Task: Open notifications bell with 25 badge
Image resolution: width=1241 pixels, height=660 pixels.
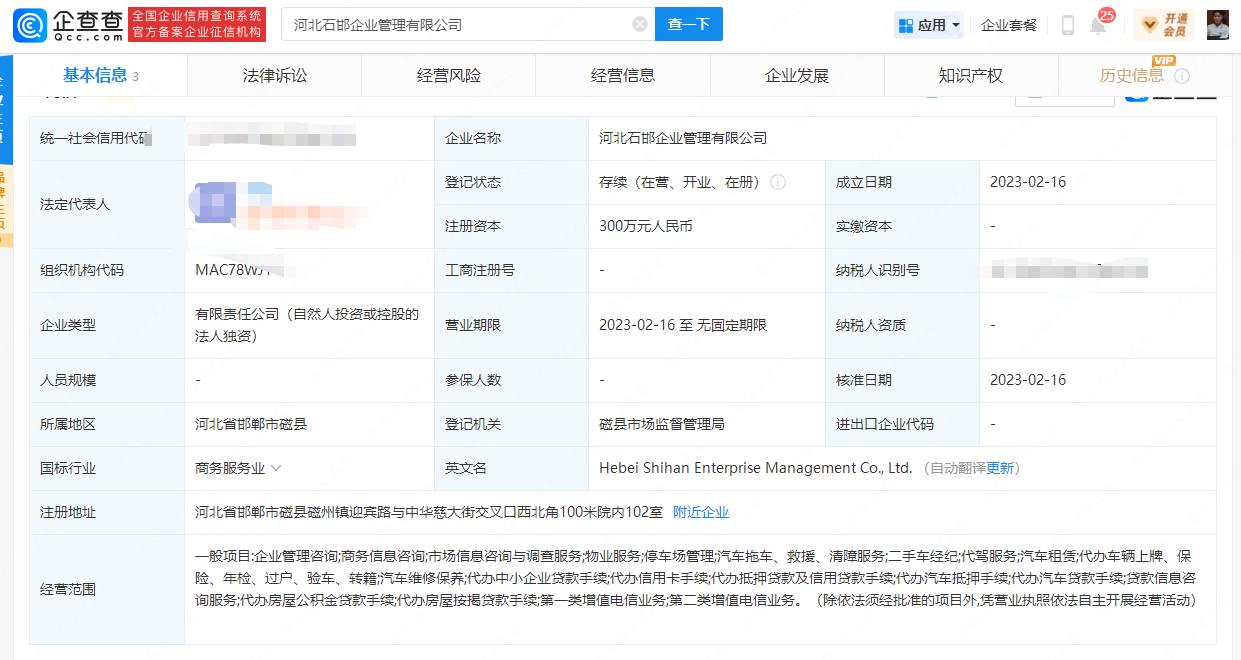Action: [x=1098, y=25]
